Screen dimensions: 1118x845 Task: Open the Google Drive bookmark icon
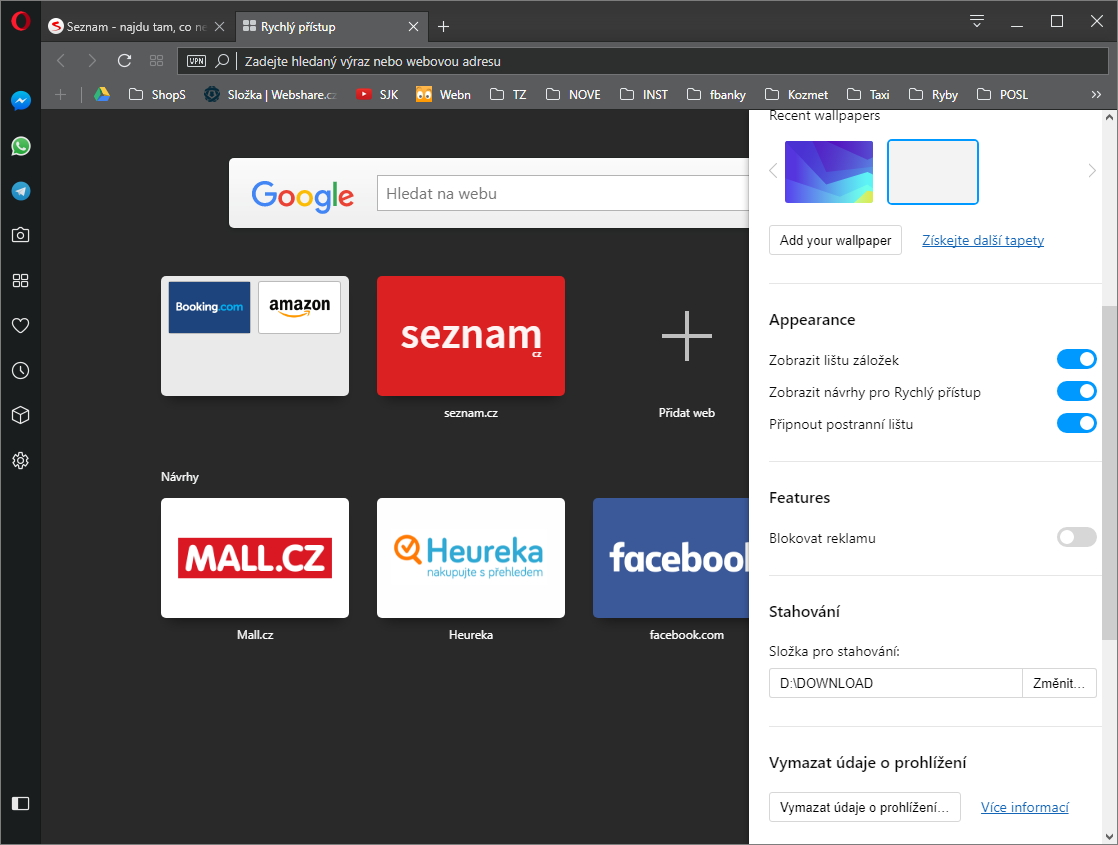pyautogui.click(x=102, y=94)
